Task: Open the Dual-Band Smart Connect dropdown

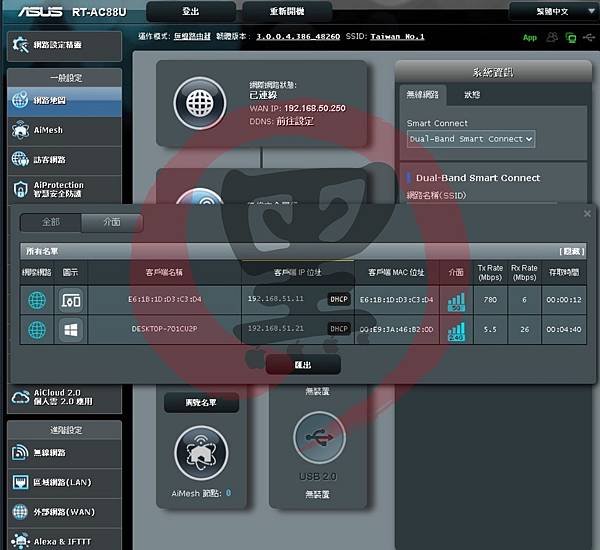Action: coord(471,139)
